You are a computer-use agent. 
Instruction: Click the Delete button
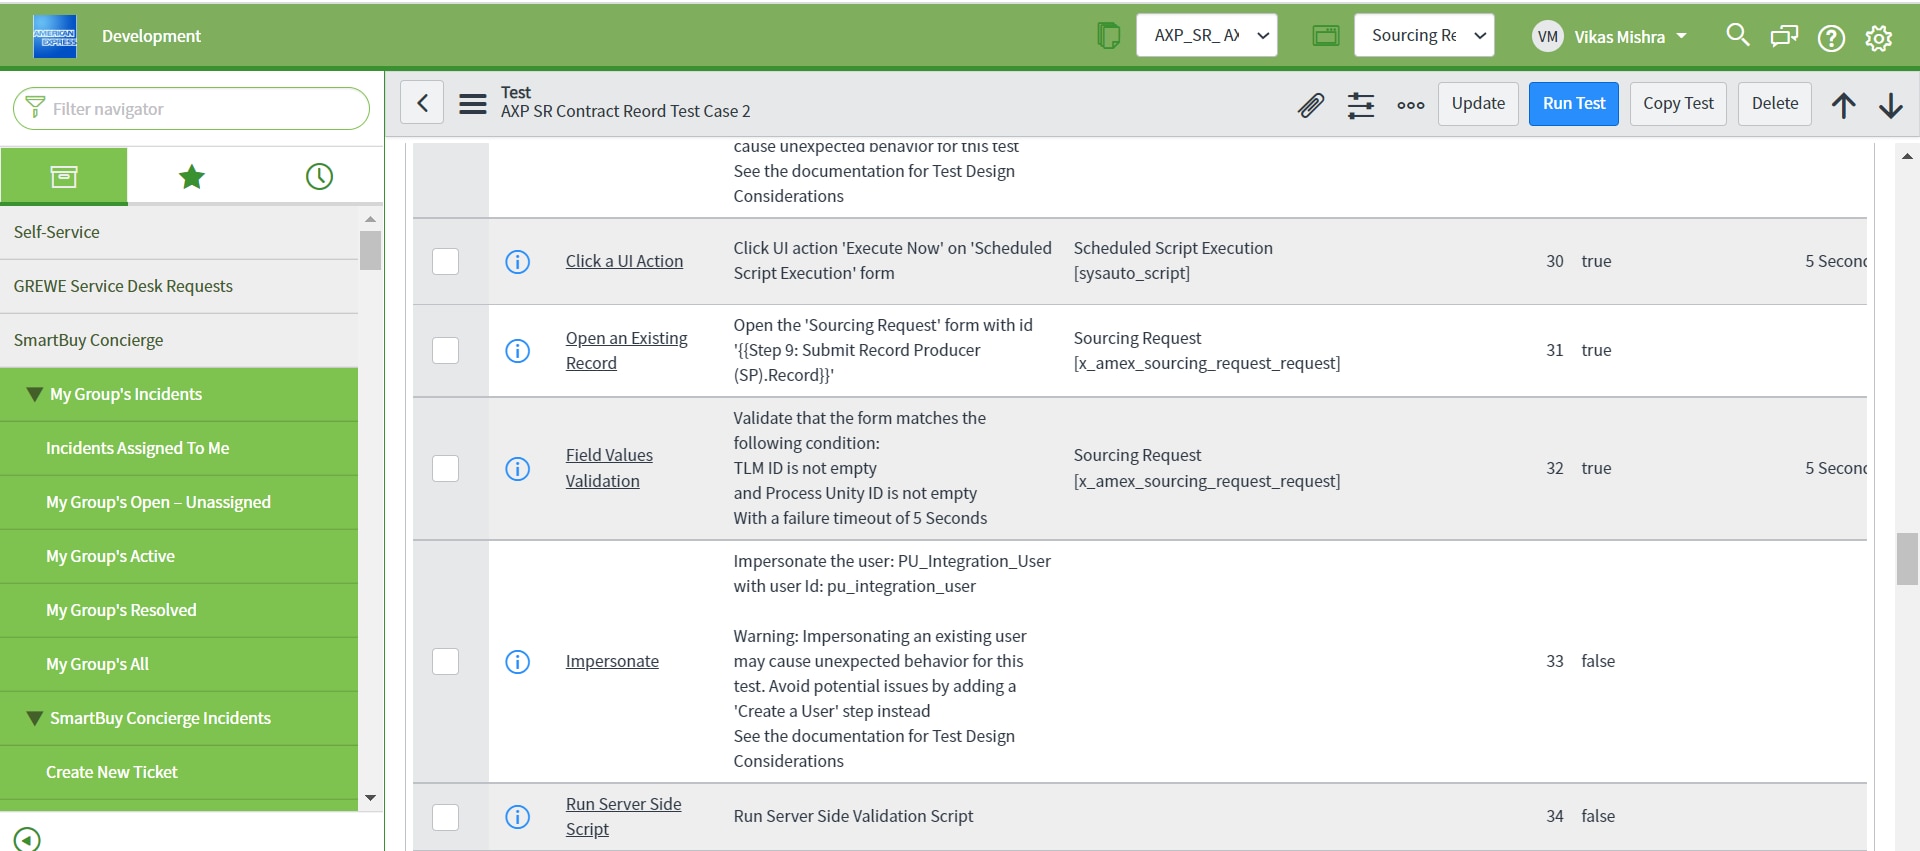pyautogui.click(x=1775, y=104)
